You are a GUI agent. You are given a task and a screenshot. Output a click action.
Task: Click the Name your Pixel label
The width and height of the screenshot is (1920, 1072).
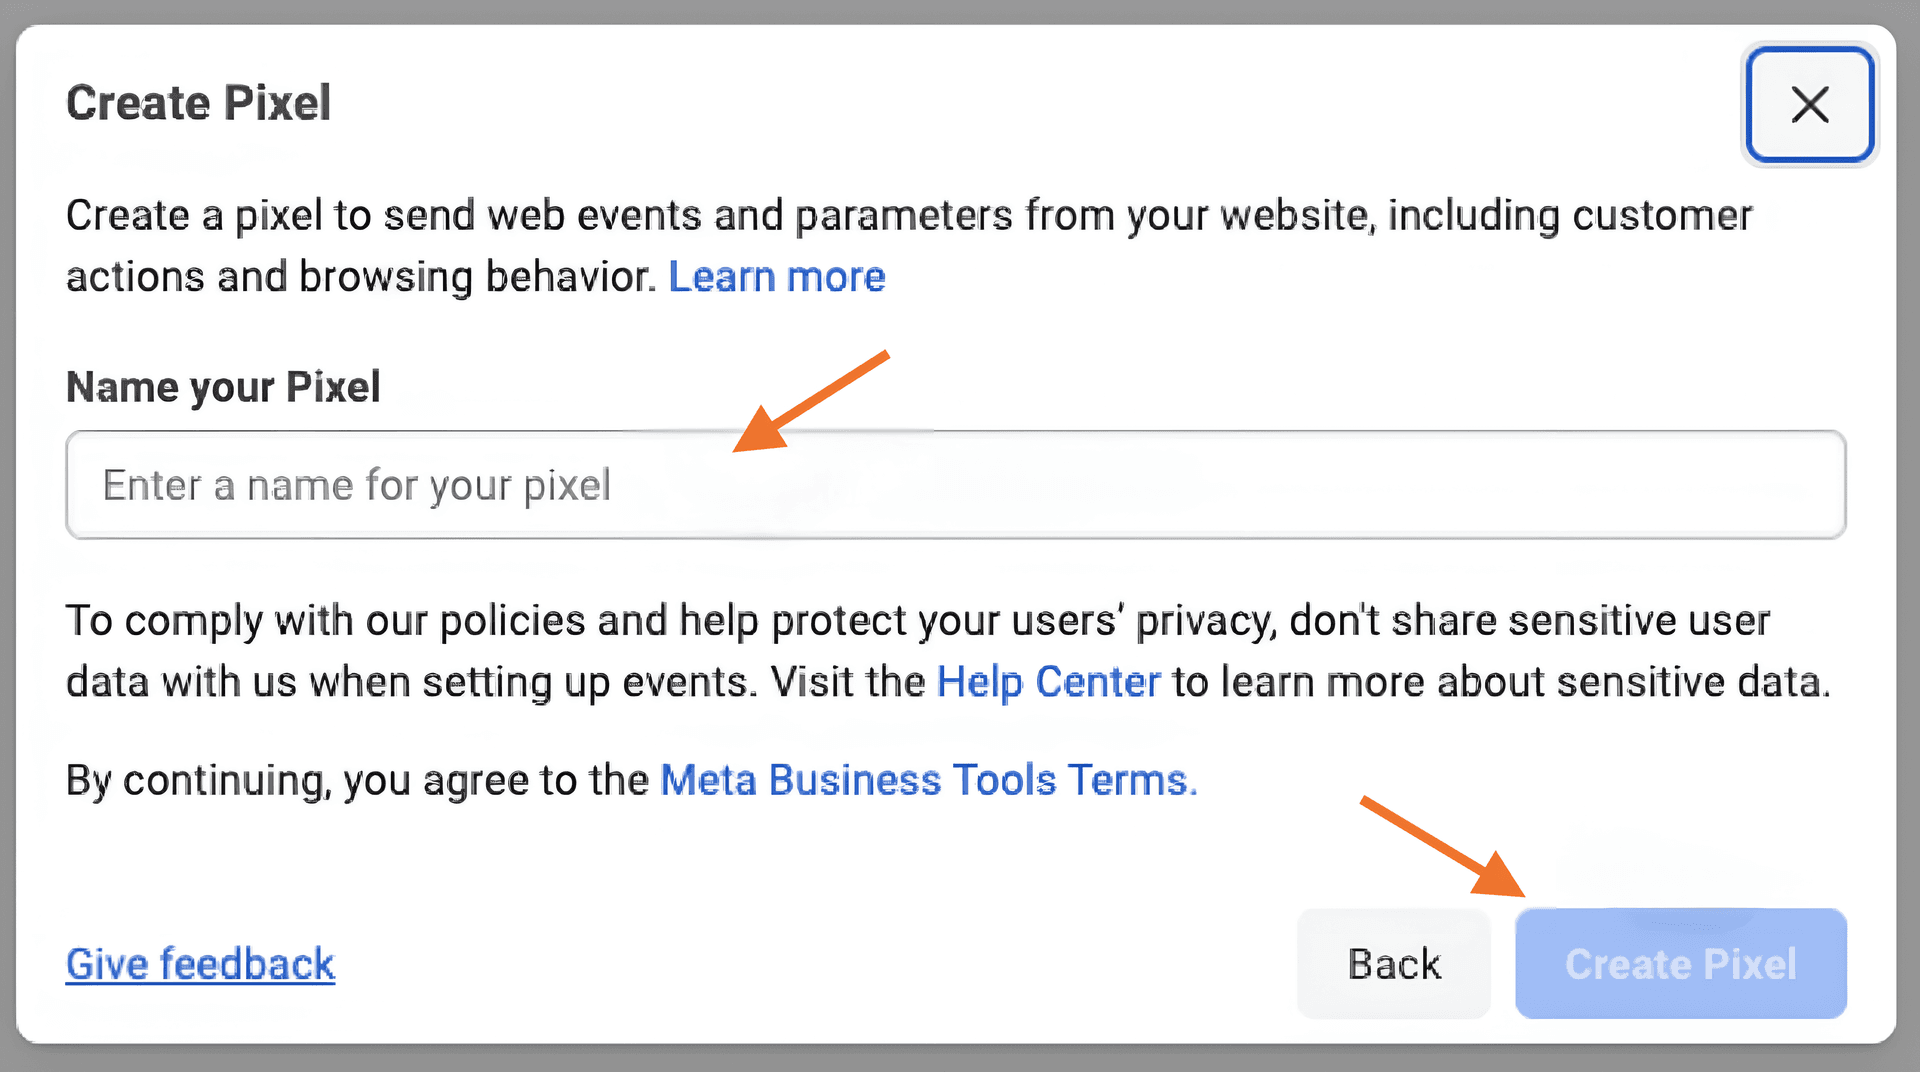click(222, 387)
